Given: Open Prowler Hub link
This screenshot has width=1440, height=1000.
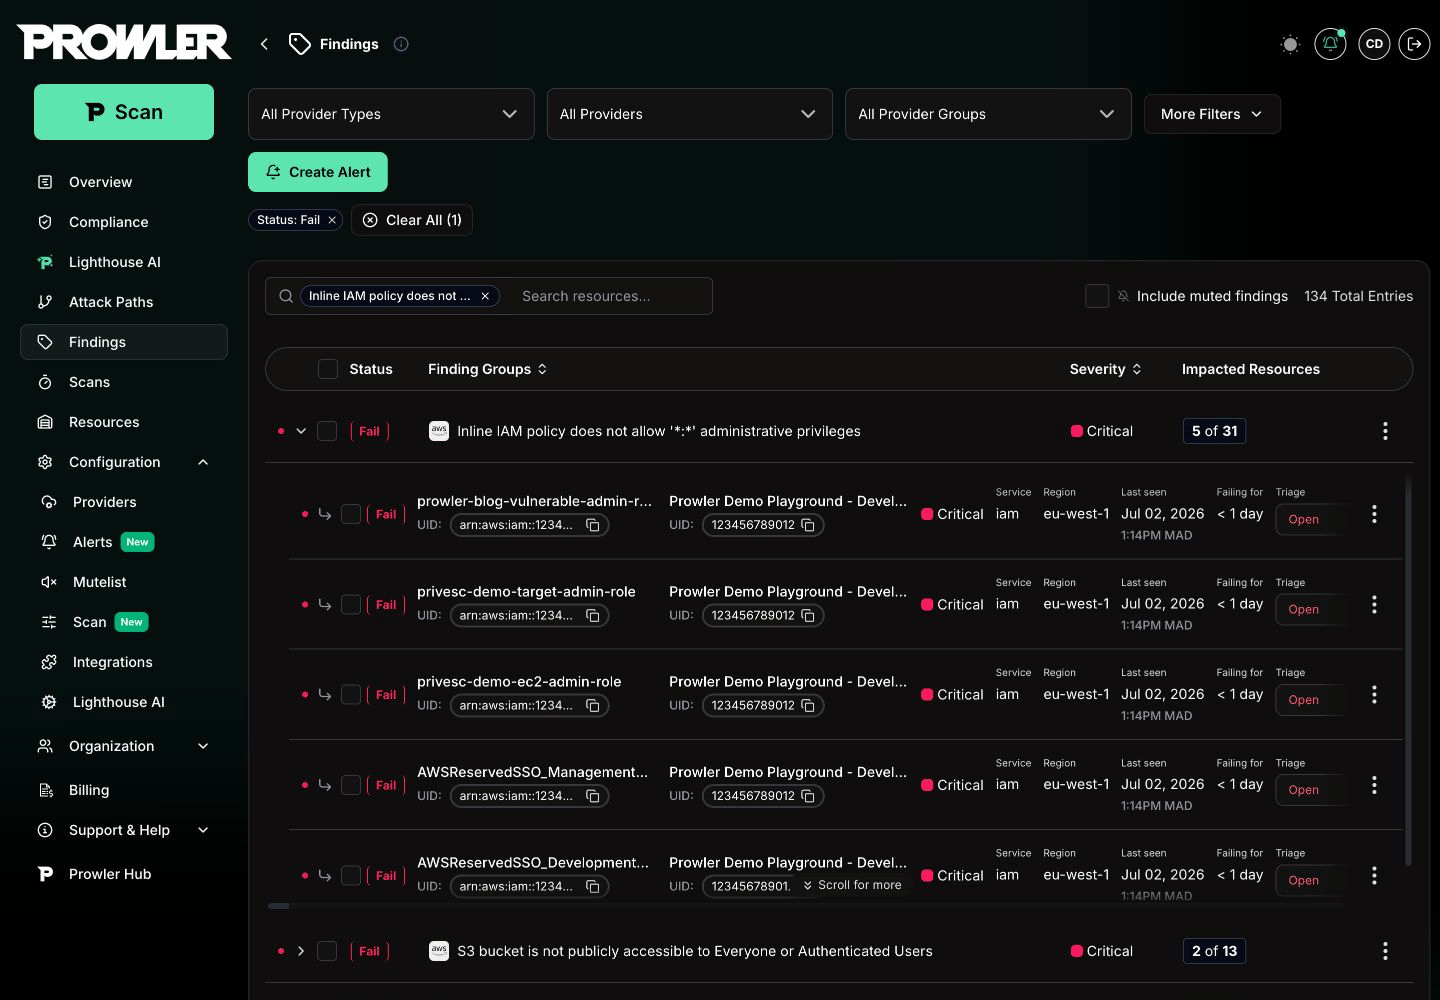Looking at the screenshot, I should coord(124,874).
